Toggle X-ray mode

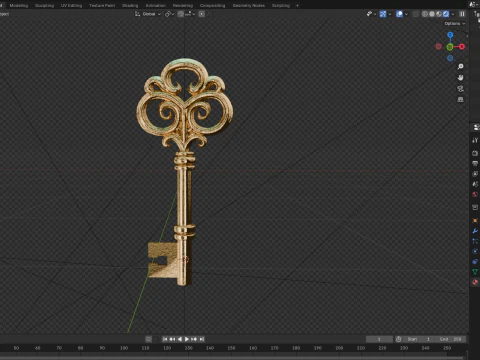click(415, 14)
